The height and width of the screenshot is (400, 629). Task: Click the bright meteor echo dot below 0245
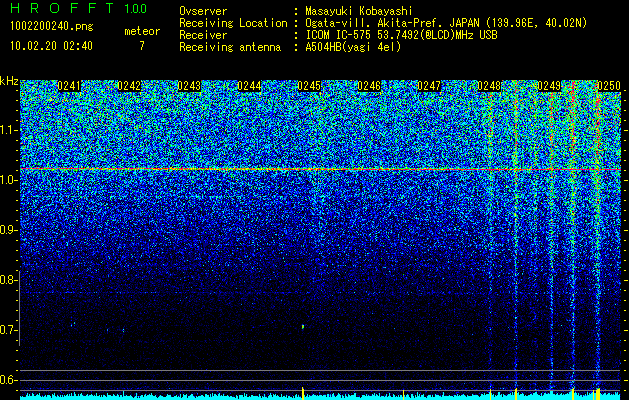[x=303, y=327]
